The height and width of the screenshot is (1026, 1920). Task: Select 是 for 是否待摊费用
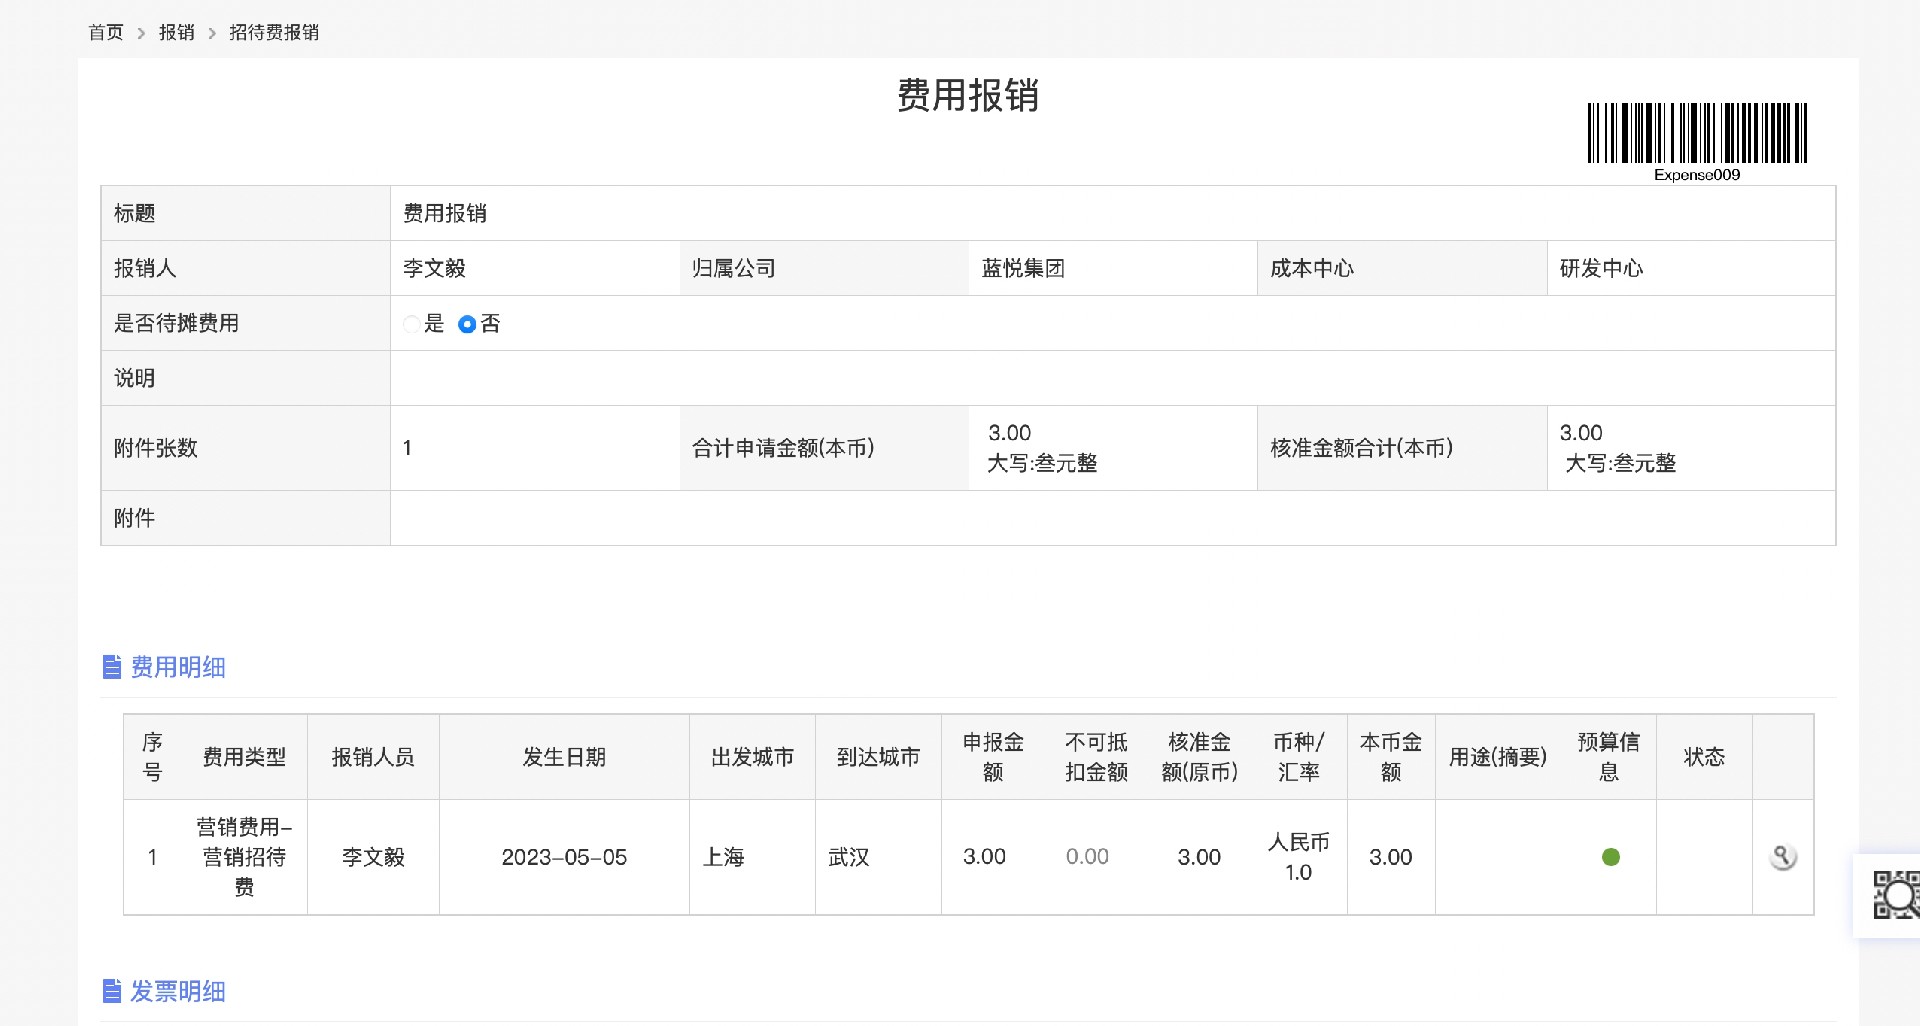coord(411,324)
